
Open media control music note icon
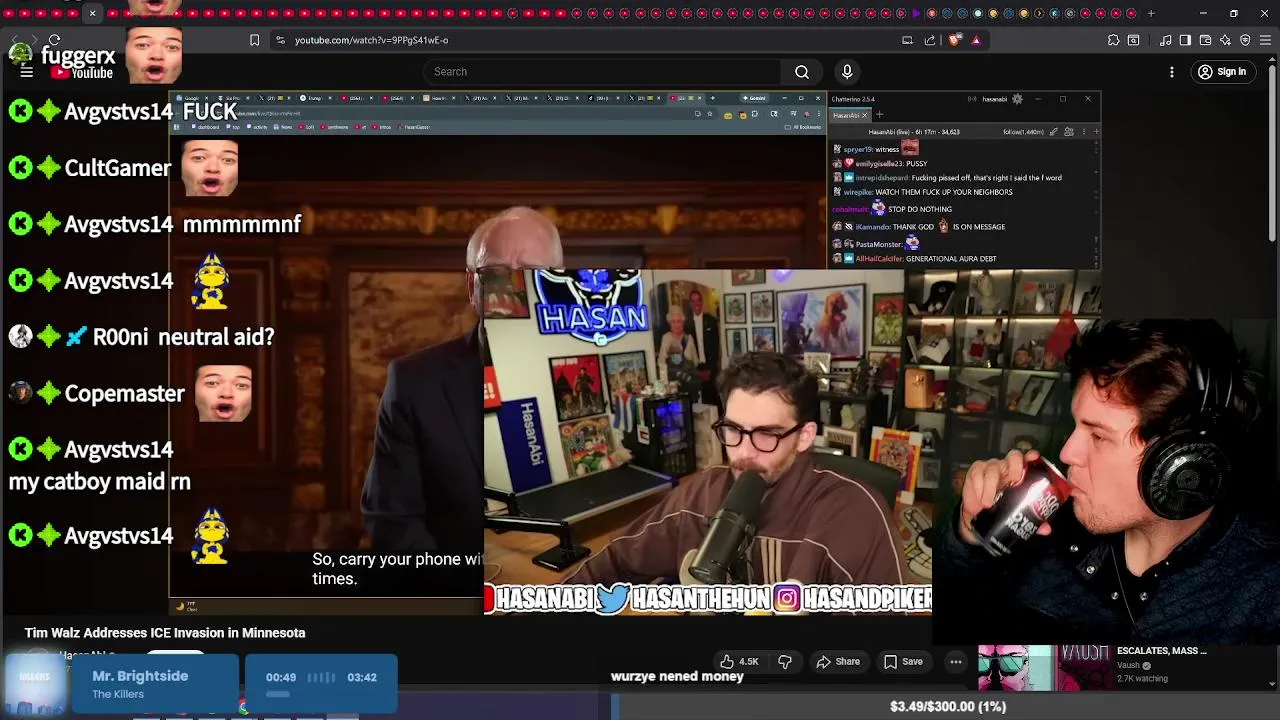1166,40
